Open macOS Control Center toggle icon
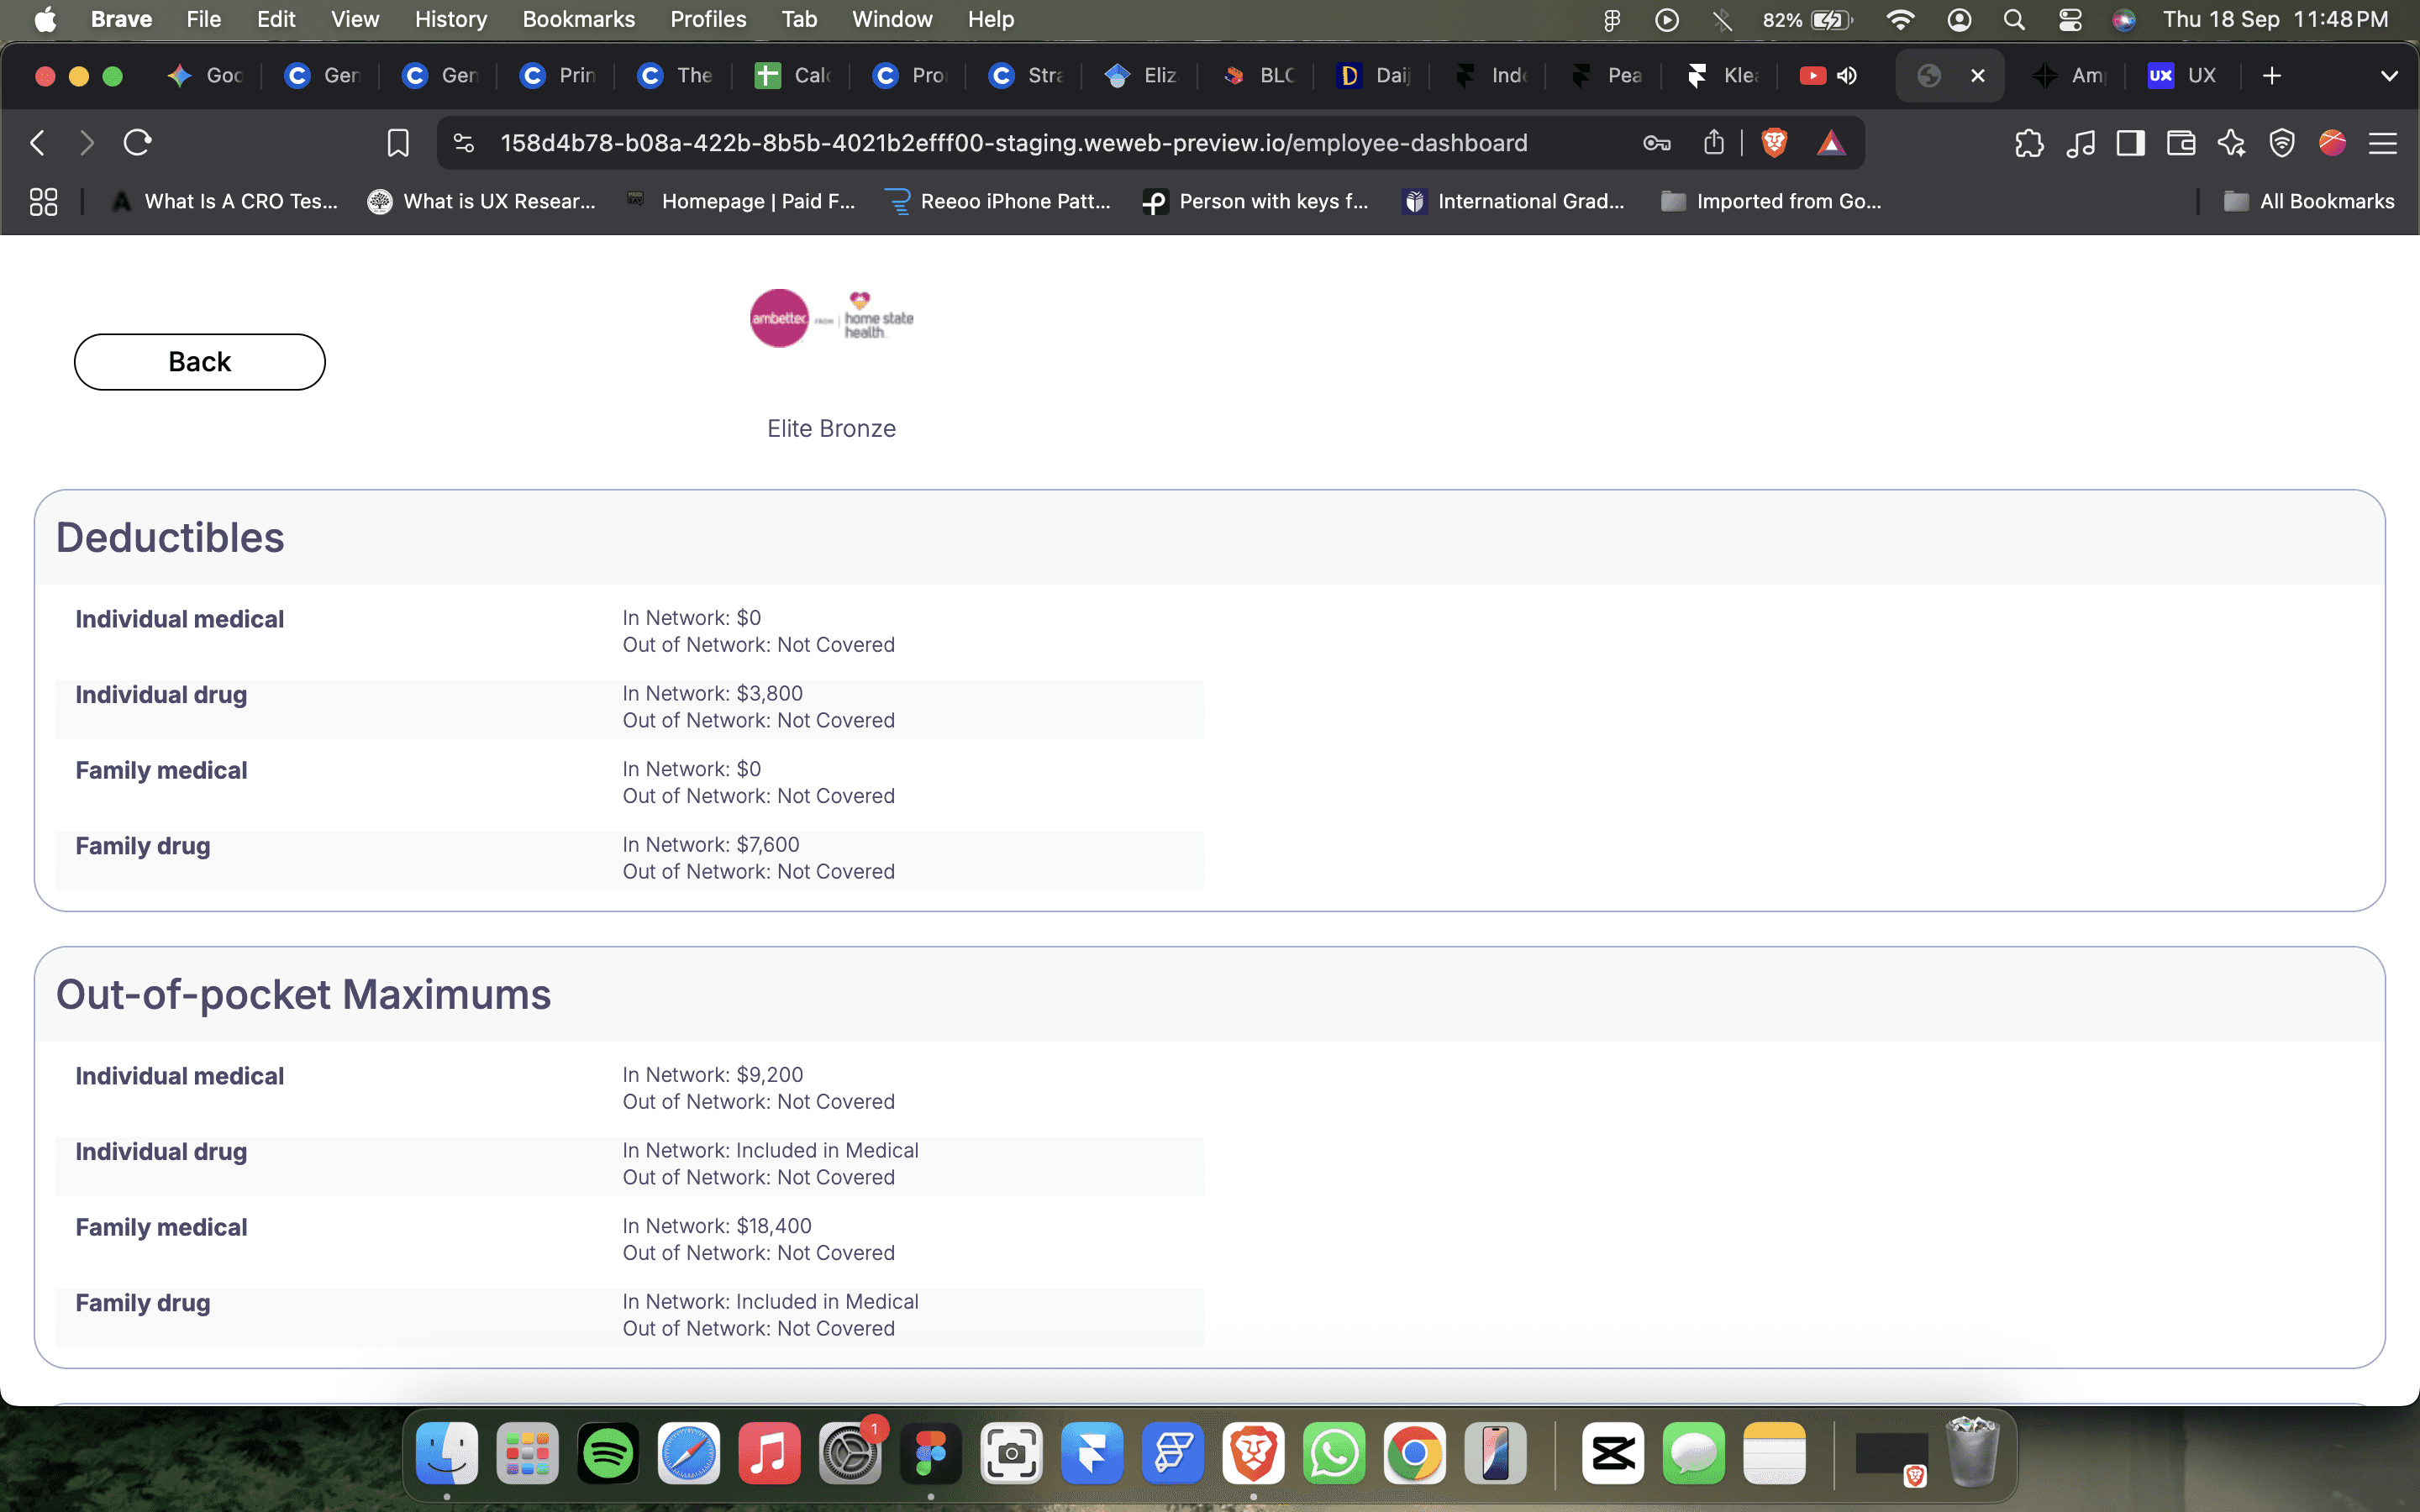This screenshot has width=2420, height=1512. click(2069, 19)
